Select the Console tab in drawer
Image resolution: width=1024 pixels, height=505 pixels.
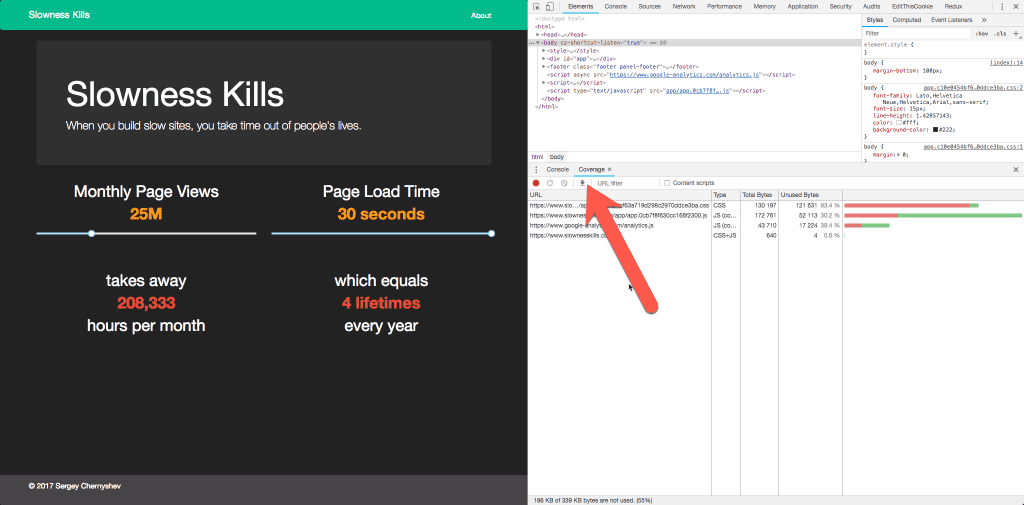(558, 170)
